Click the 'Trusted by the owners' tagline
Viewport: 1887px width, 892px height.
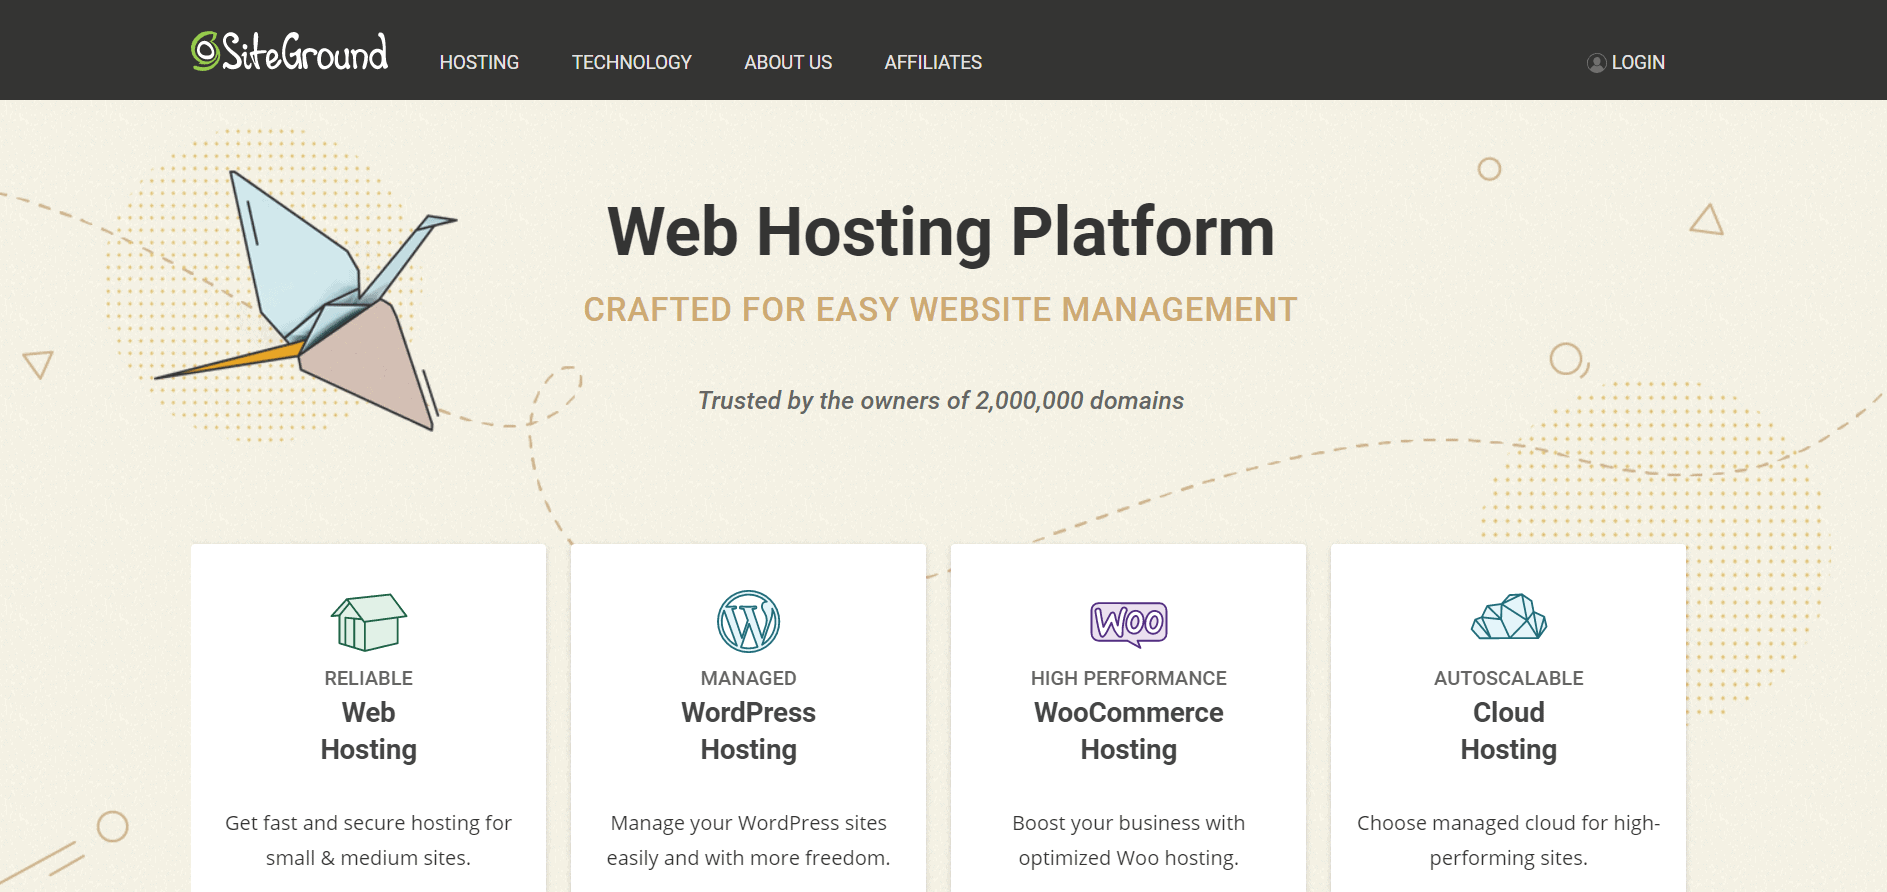[940, 401]
